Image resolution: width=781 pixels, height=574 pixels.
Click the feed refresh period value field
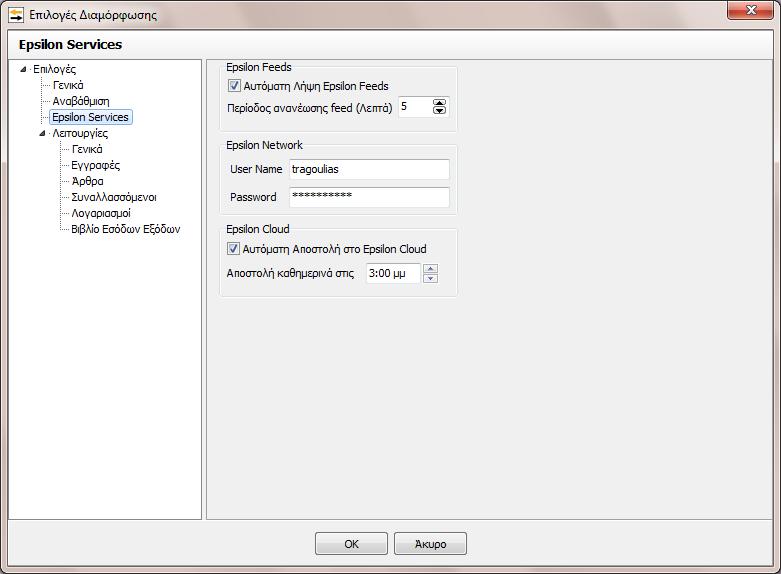(x=415, y=107)
